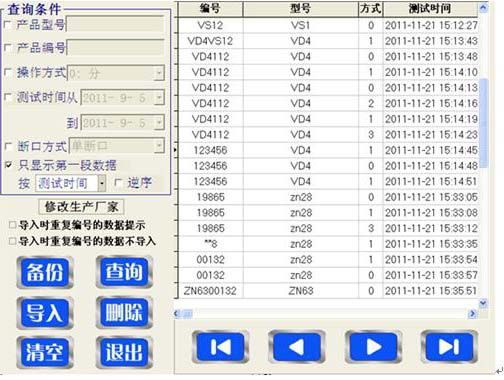The image size is (504, 380).
Task: Jump to first record with skip-back button
Action: [220, 347]
